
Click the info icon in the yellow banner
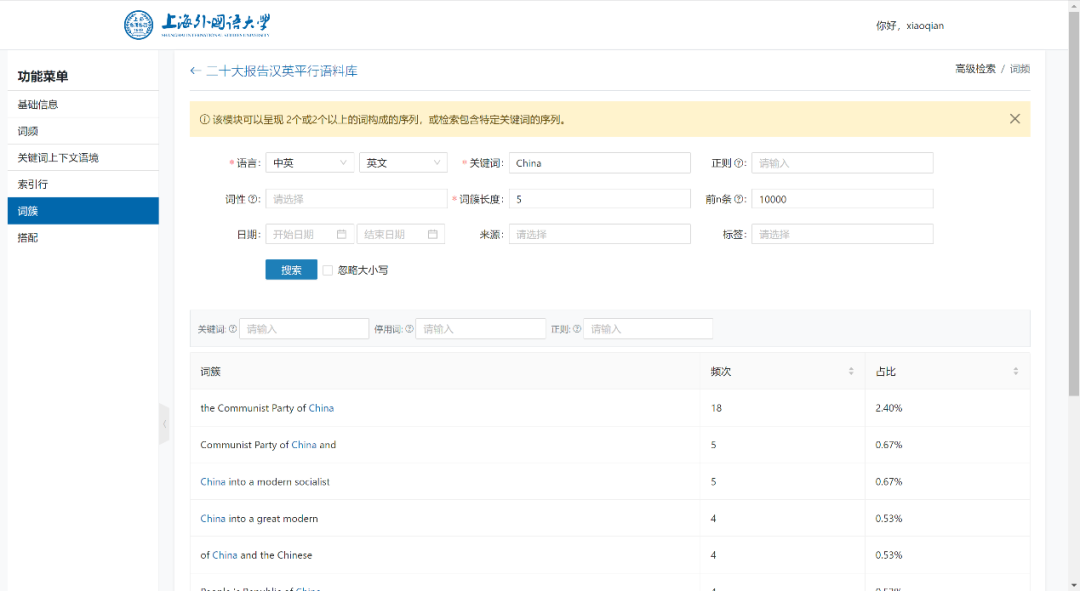[205, 119]
